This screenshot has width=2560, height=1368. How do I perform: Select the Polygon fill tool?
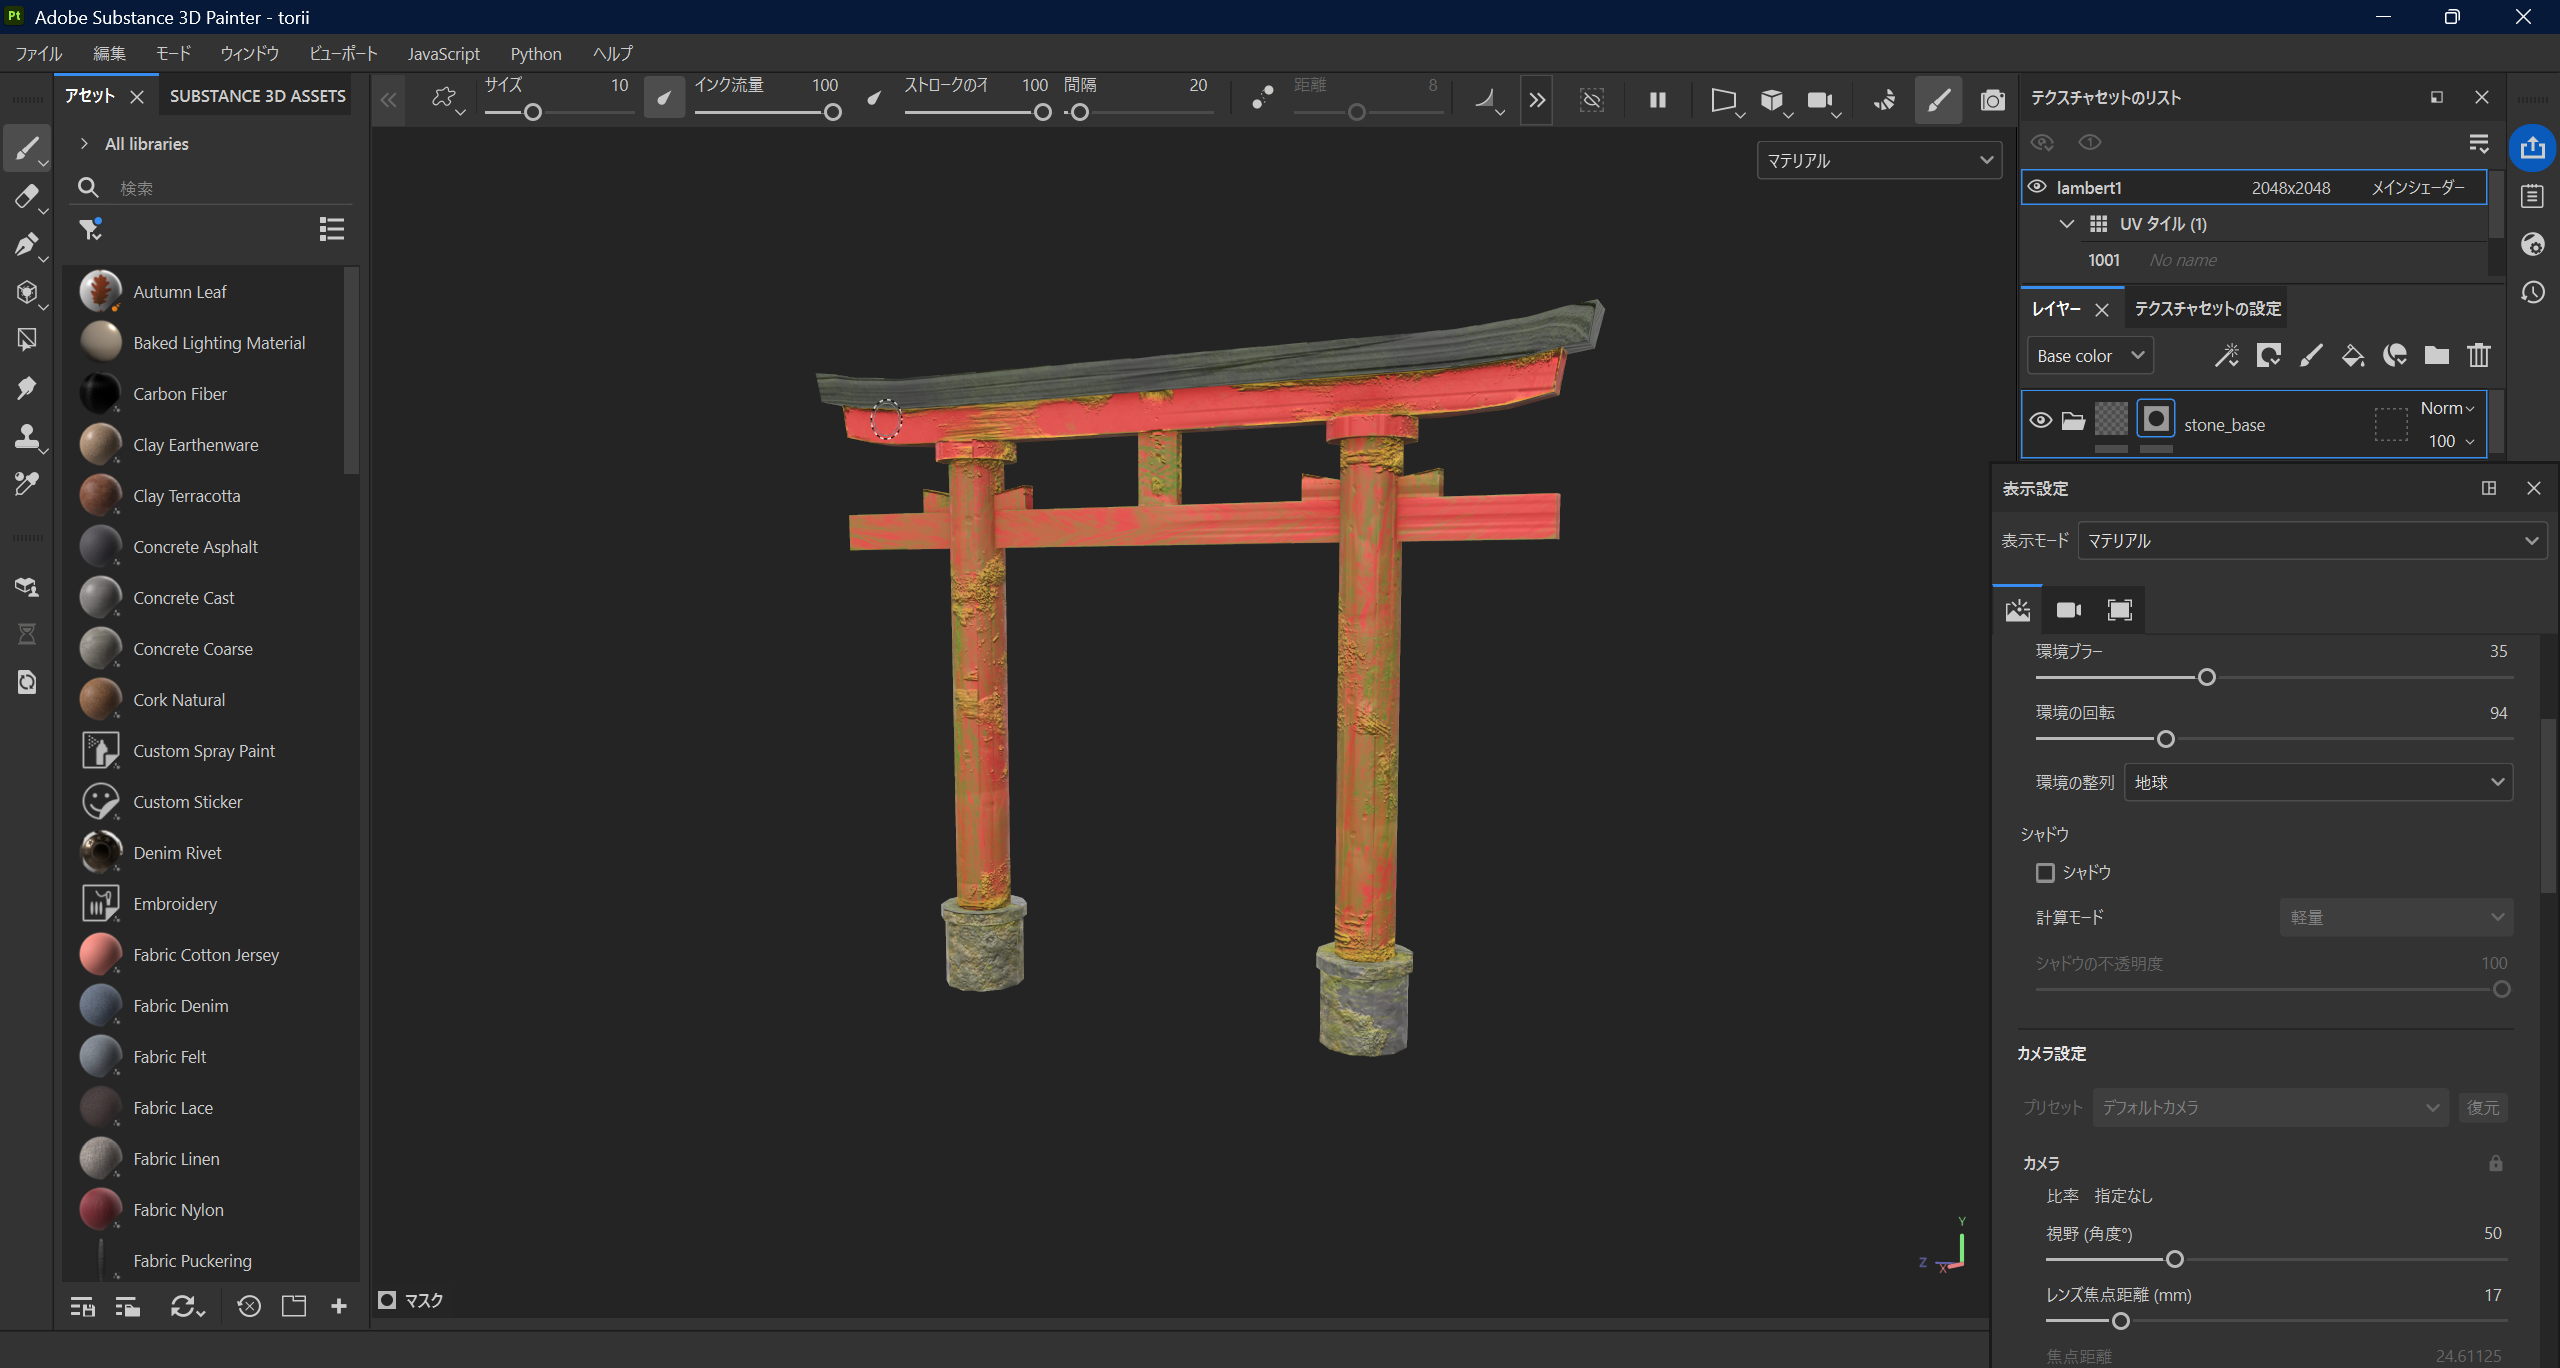[27, 339]
